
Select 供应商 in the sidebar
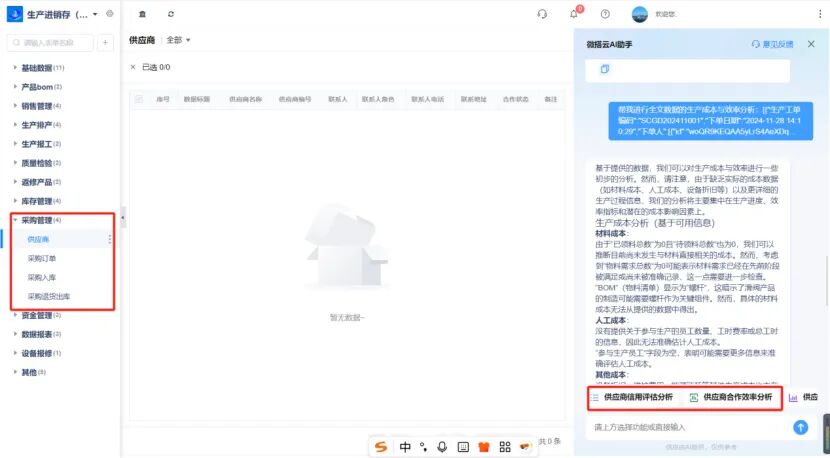[38, 239]
